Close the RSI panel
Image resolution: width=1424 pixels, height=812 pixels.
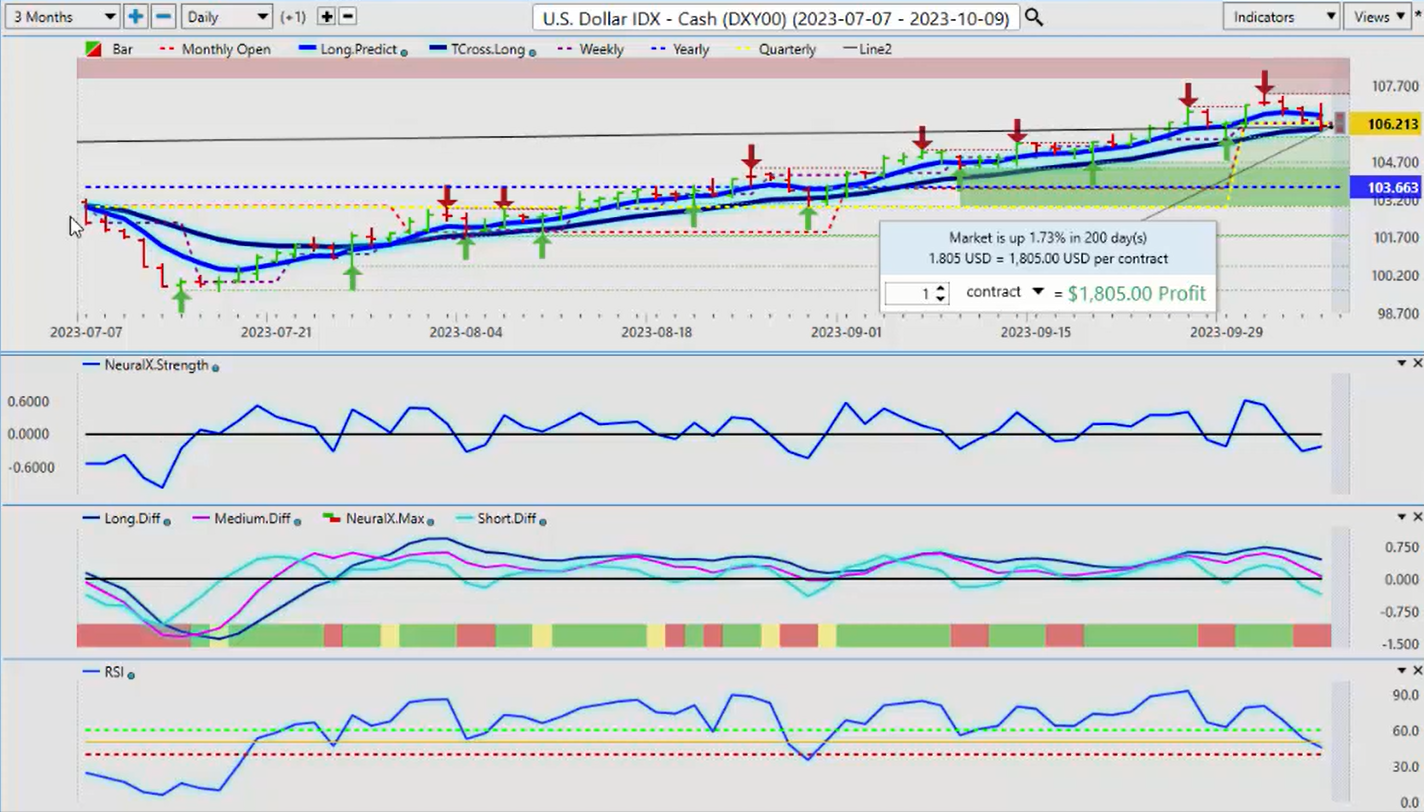click(1417, 670)
